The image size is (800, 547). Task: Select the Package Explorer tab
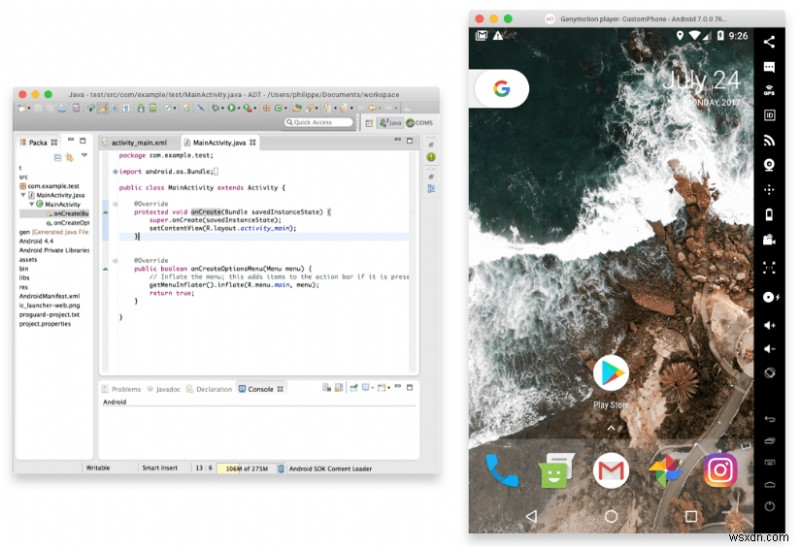[x=38, y=142]
